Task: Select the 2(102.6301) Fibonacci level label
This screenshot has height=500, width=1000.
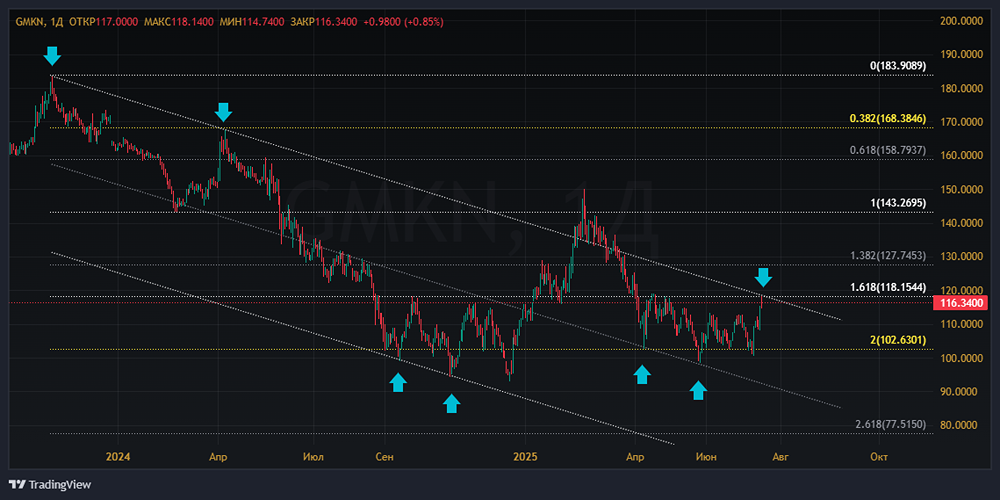Action: pos(898,340)
